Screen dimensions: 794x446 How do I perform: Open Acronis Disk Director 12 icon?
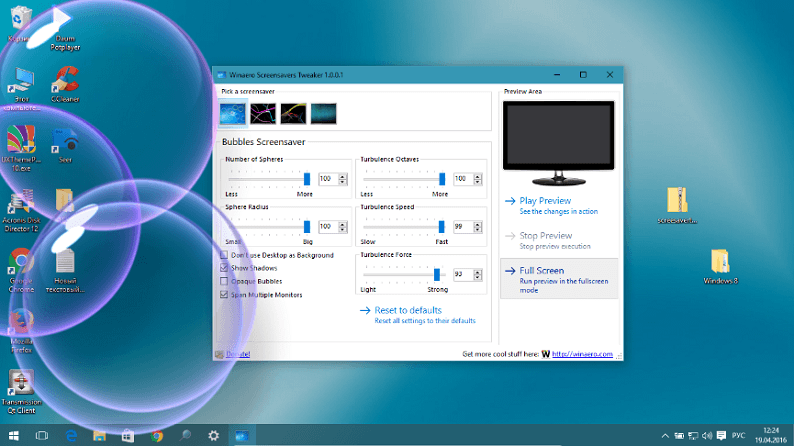point(21,210)
